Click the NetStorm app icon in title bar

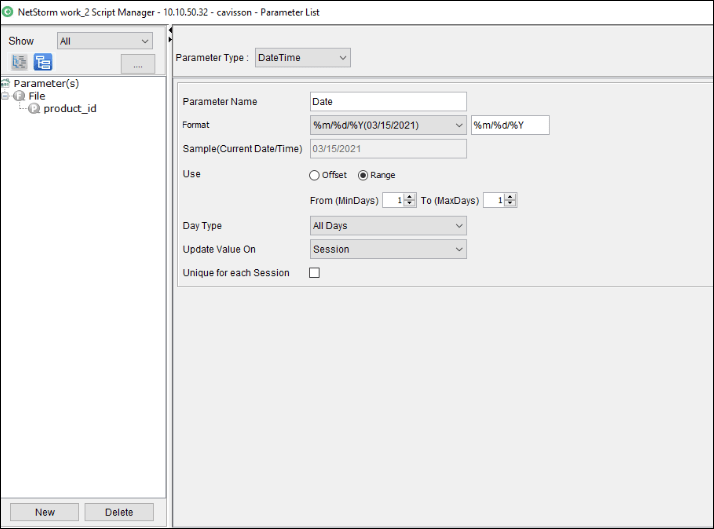click(8, 12)
